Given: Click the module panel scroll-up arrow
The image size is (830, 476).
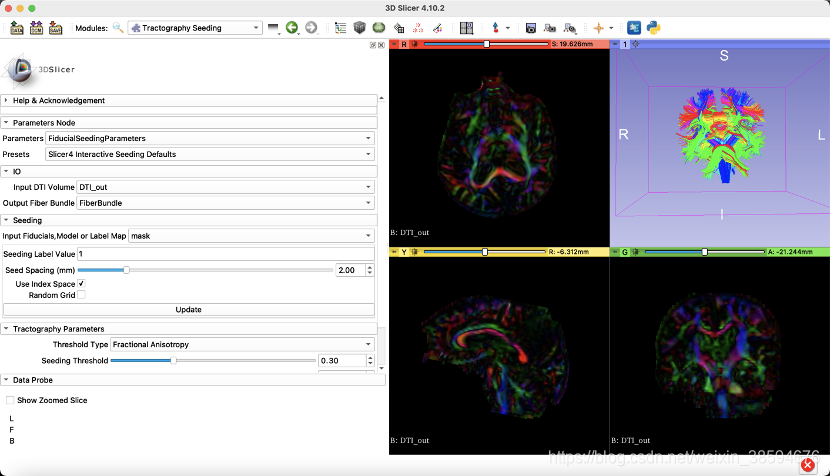Looking at the screenshot, I should point(382,98).
